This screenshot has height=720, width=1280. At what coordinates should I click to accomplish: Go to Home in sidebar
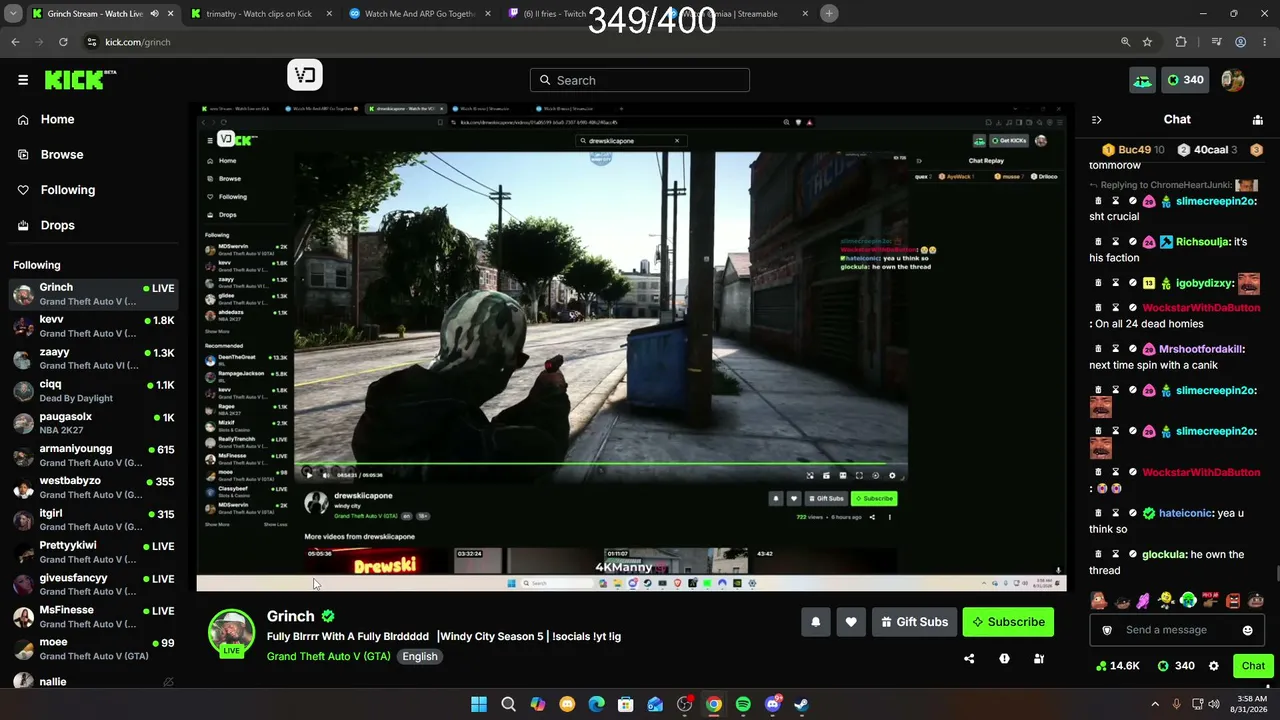[57, 119]
